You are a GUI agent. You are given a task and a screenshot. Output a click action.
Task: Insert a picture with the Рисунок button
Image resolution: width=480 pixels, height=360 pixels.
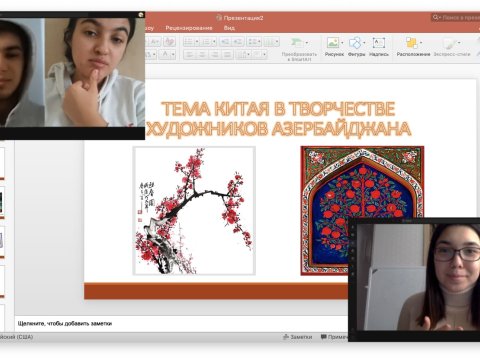(x=334, y=47)
